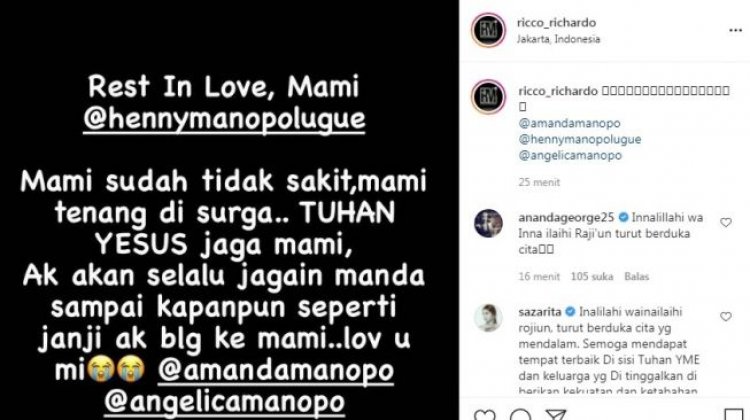Open the sazarita username link
This screenshot has width=750, height=420.
tap(540, 312)
